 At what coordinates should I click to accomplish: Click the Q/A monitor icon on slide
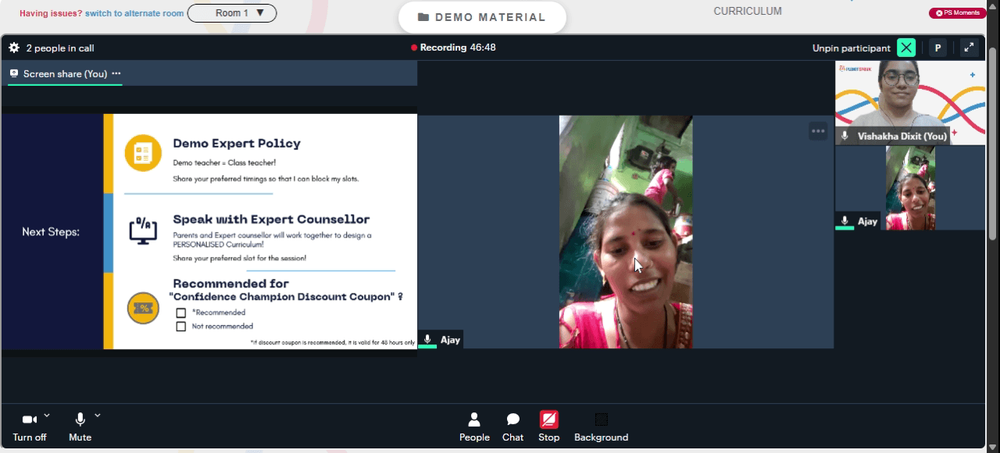tap(143, 230)
